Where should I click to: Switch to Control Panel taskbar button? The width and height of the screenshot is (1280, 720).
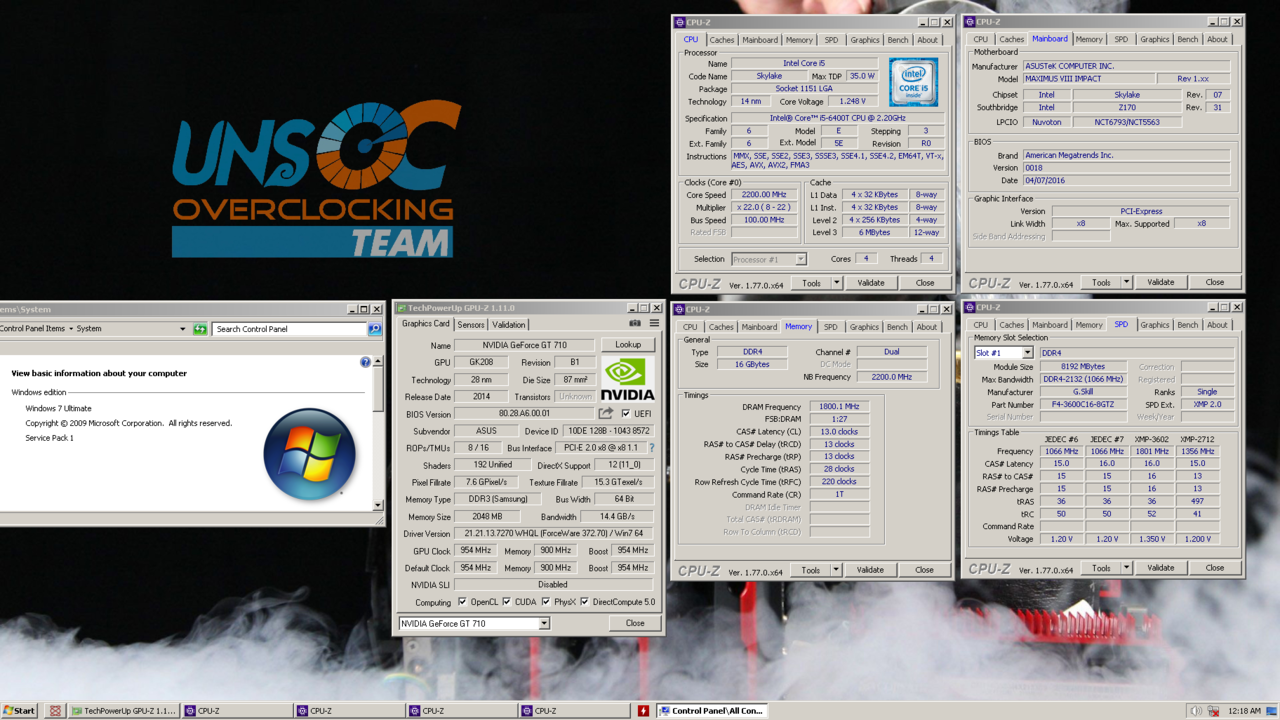710,711
